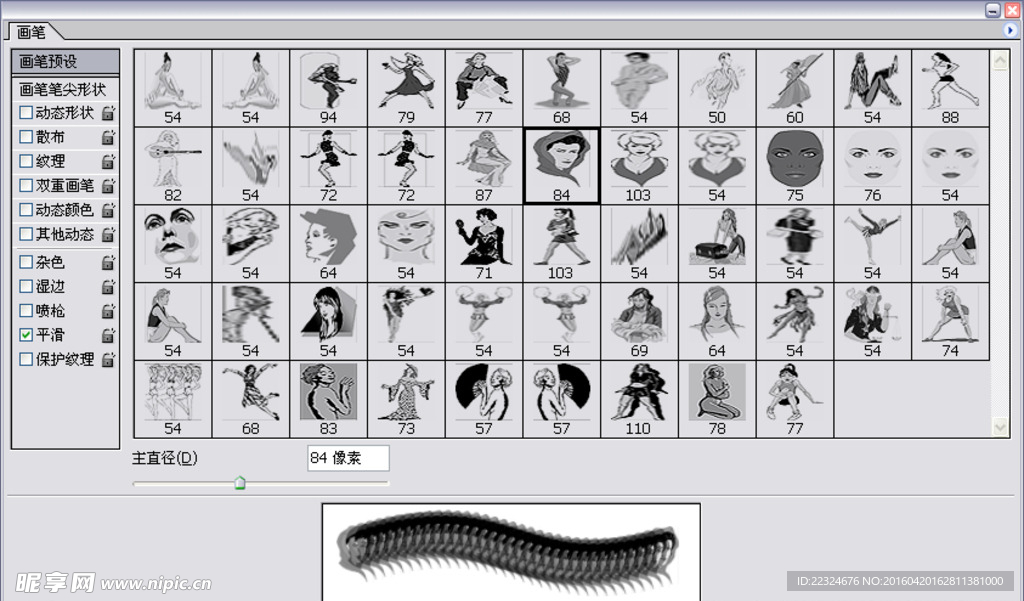Choose the face mask brush sized 75
This screenshot has width=1024, height=601.
(794, 165)
